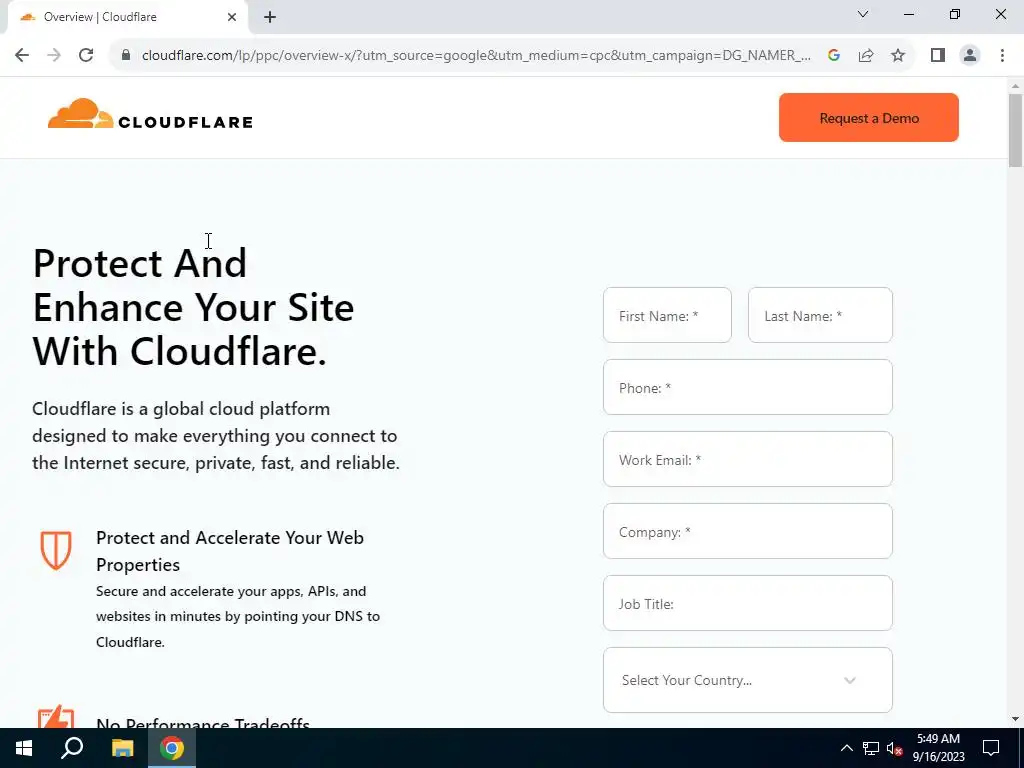Viewport: 1024px width, 768px height.
Task: View site info via padlock icon
Action: 126,56
